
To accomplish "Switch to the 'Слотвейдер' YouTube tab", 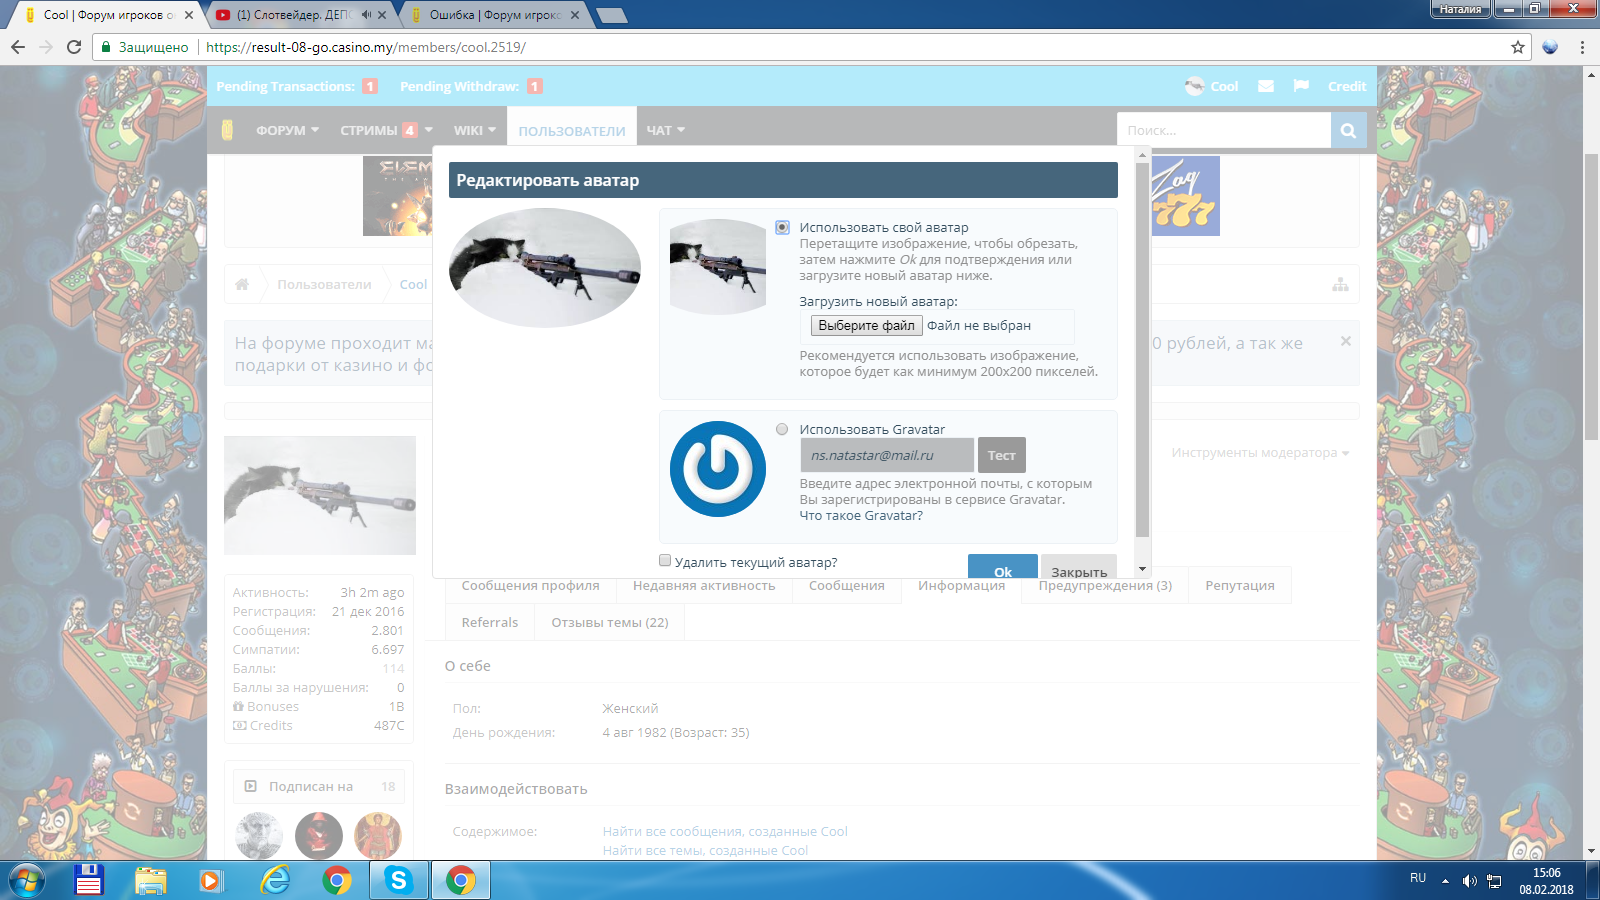I will tap(295, 15).
